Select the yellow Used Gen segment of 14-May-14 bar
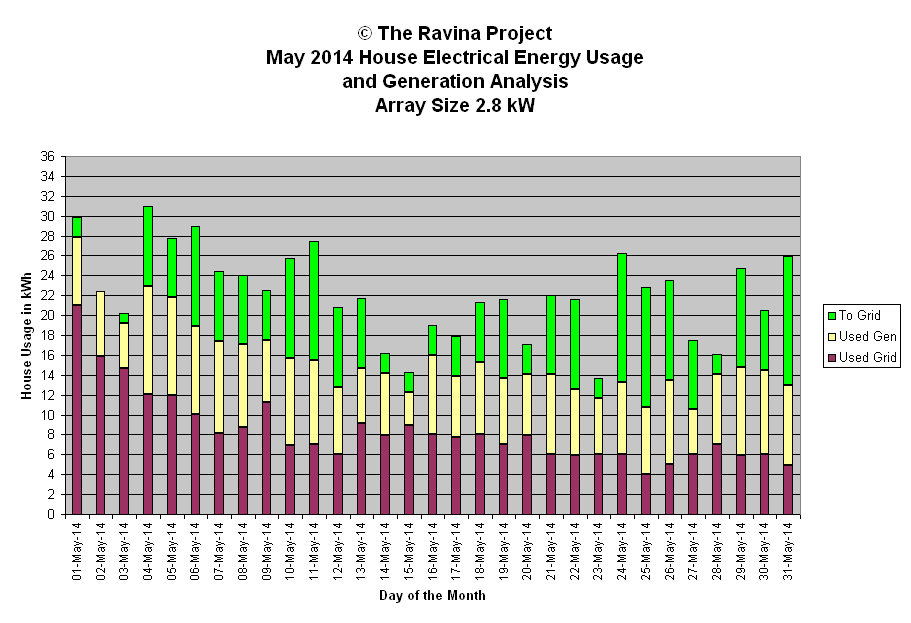This screenshot has width=911, height=623. [x=385, y=404]
